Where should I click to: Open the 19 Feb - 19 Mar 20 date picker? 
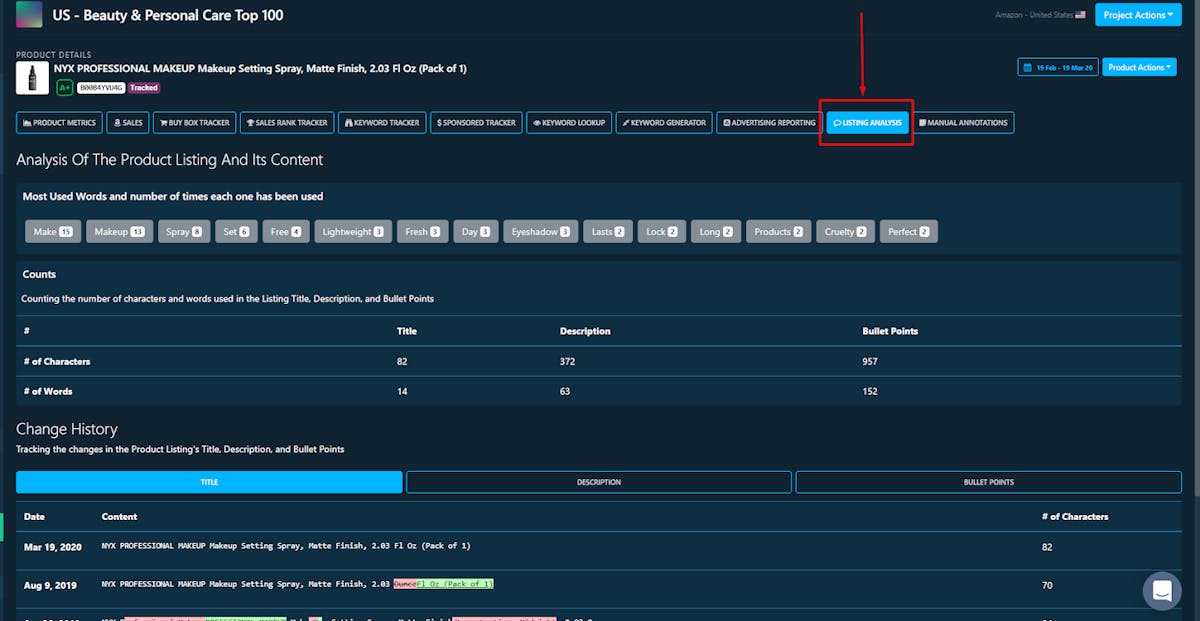[x=1058, y=67]
